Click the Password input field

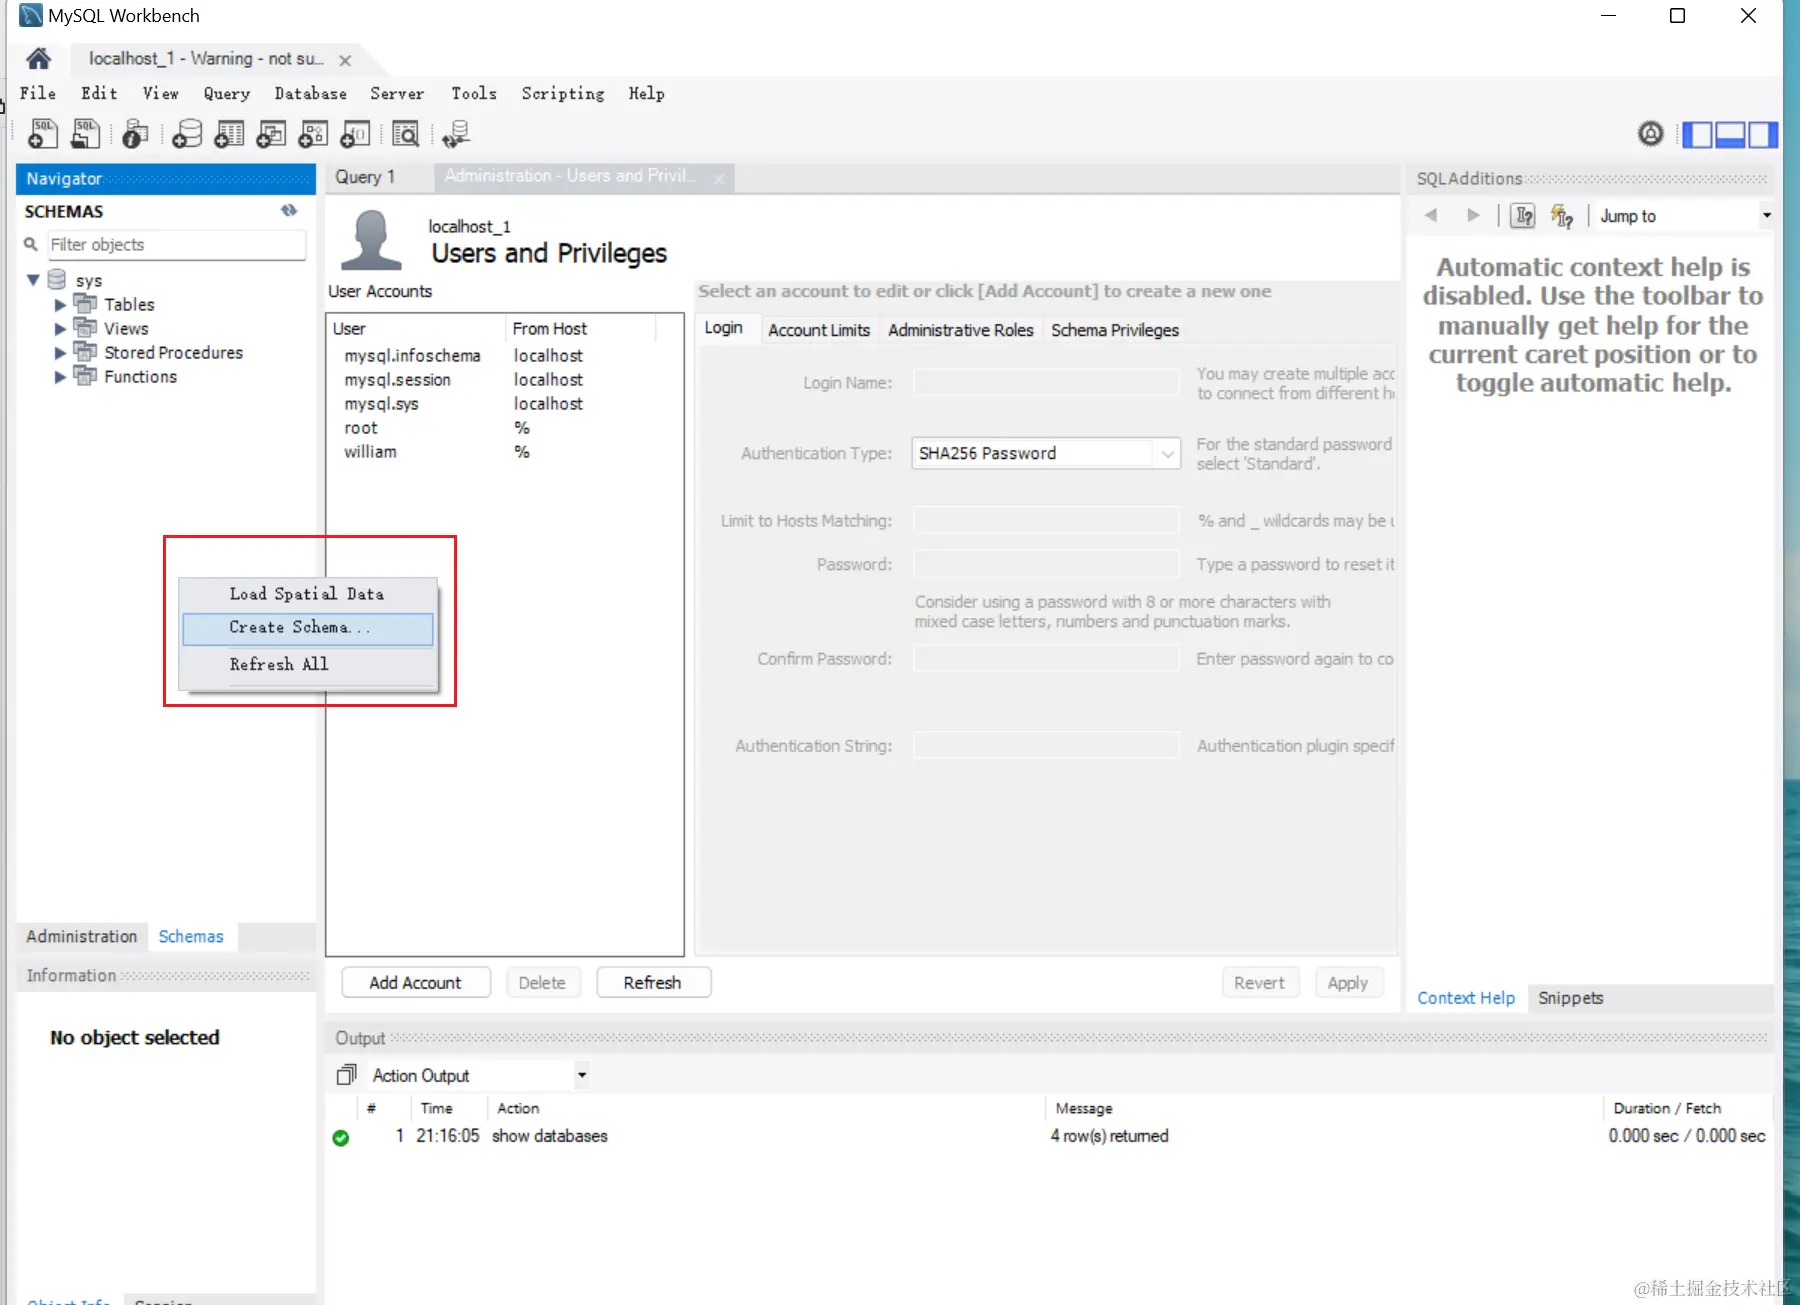pyautogui.click(x=1046, y=565)
